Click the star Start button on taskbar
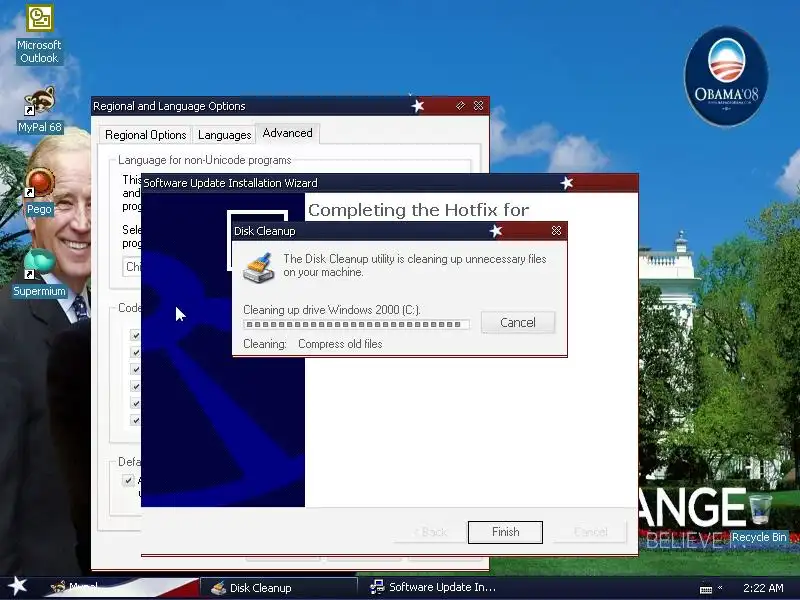 (x=17, y=586)
